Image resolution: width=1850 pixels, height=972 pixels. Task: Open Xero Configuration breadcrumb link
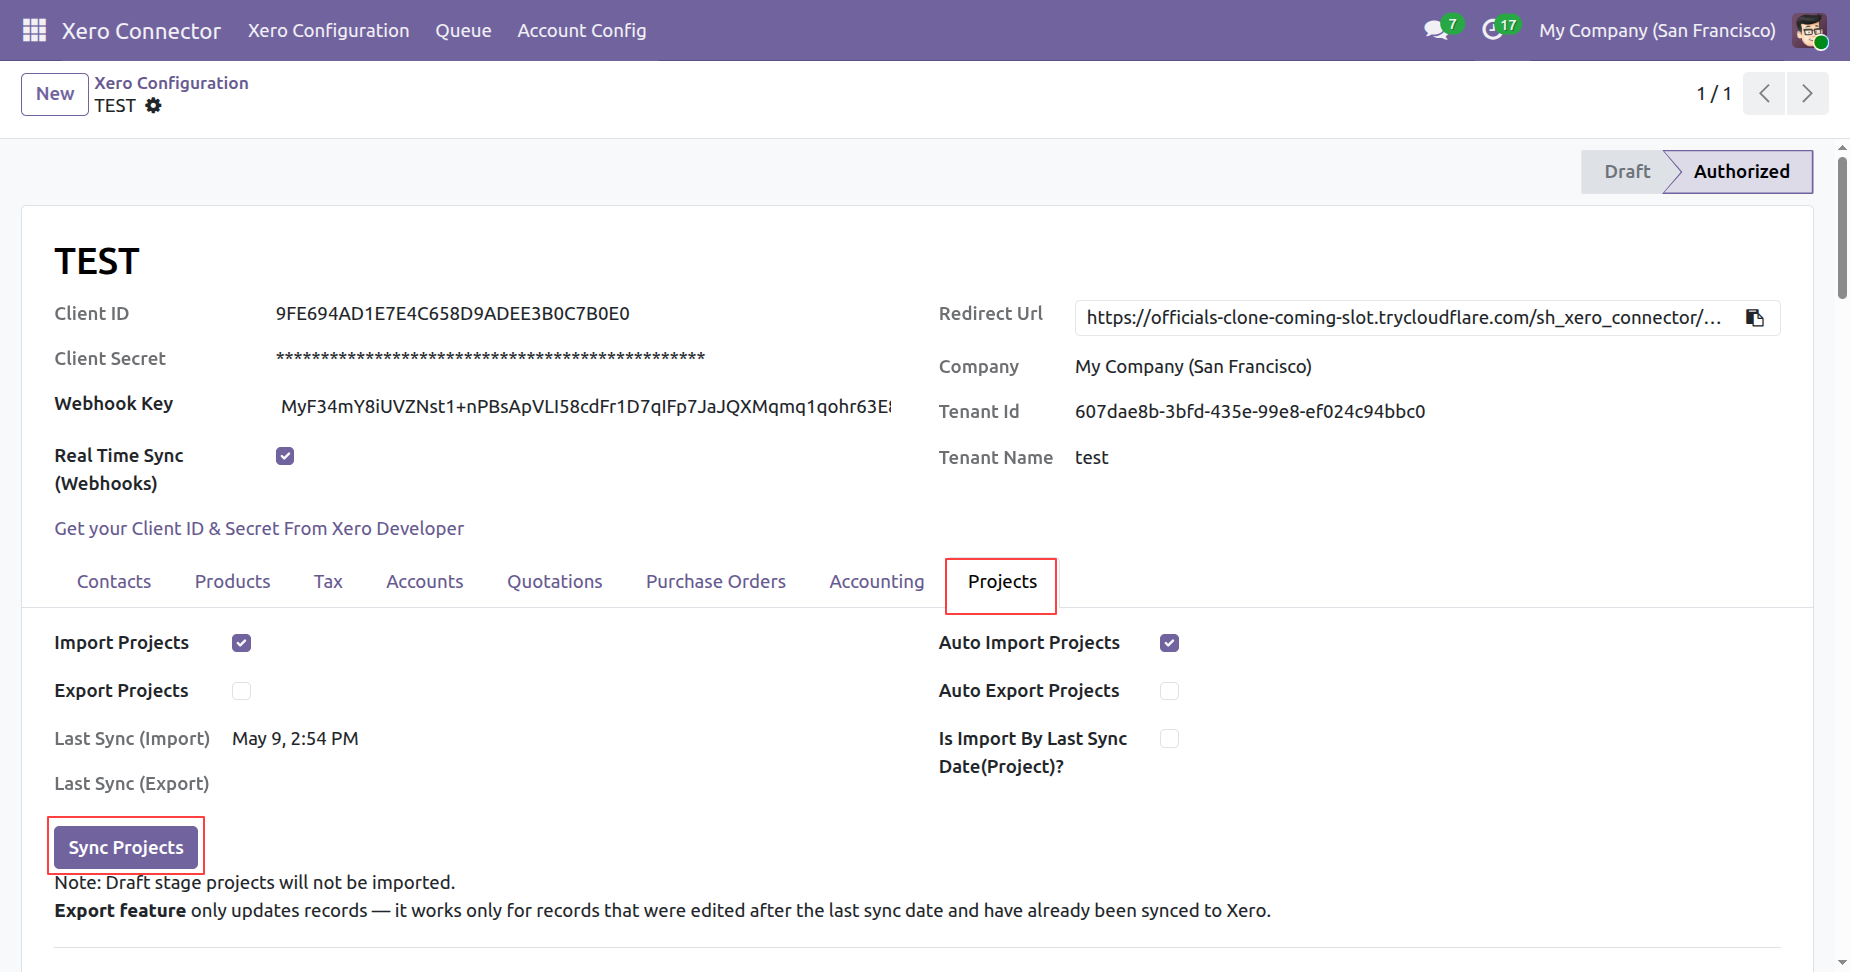pos(171,83)
